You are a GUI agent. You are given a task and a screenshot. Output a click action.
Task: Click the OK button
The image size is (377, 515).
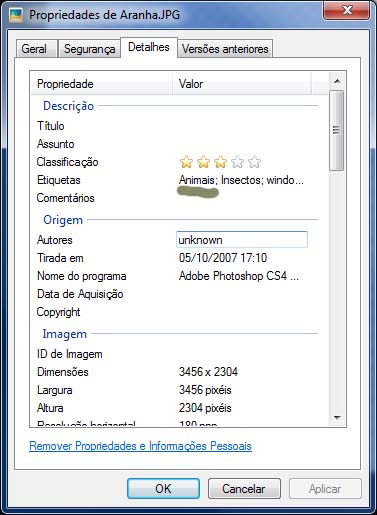(x=163, y=489)
